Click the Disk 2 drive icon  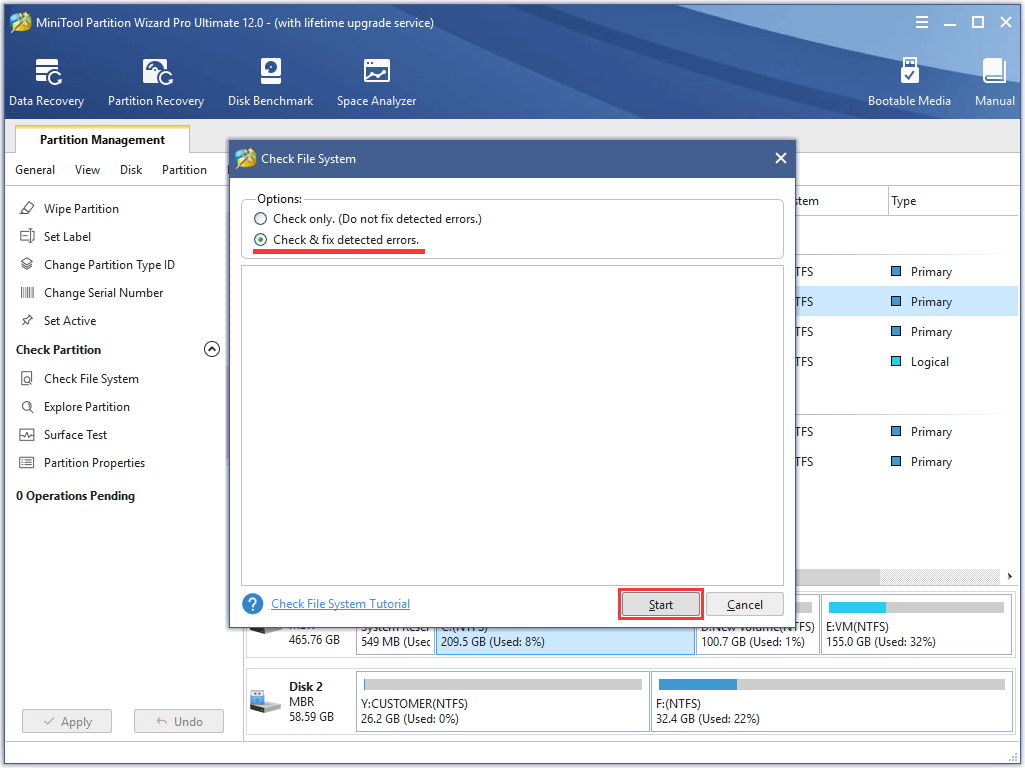point(265,701)
